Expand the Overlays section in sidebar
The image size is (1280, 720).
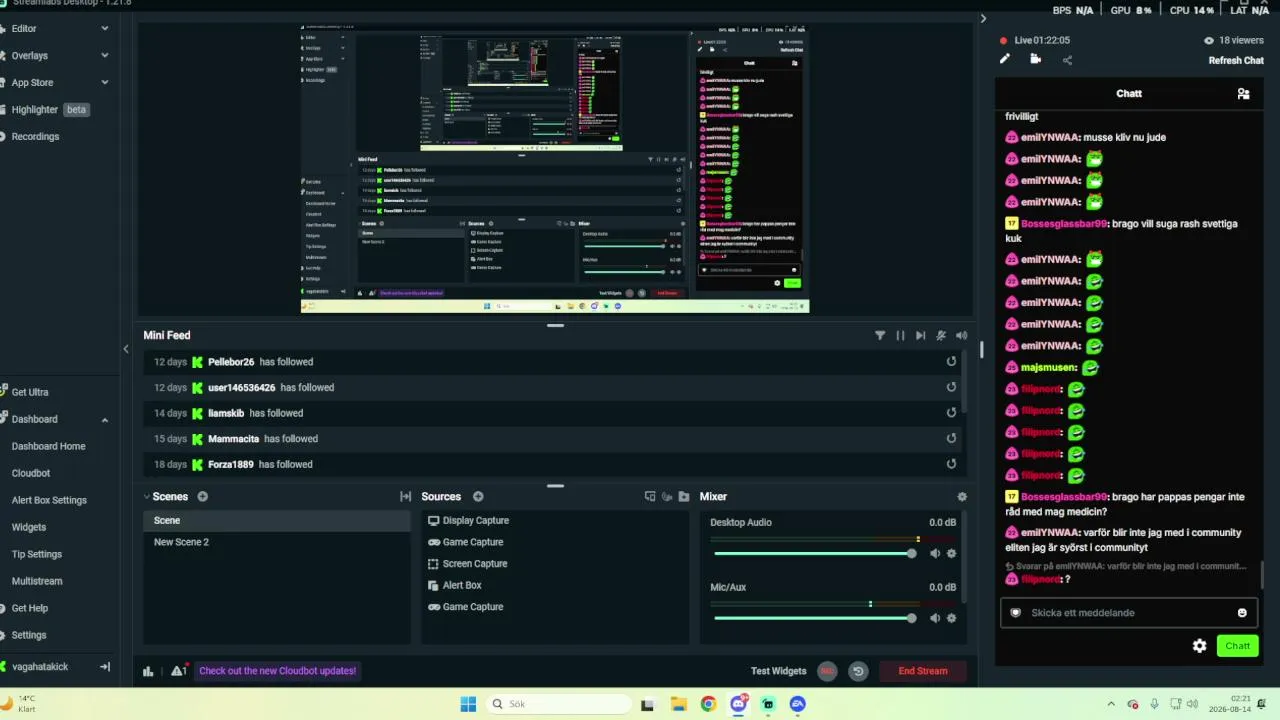pos(105,56)
